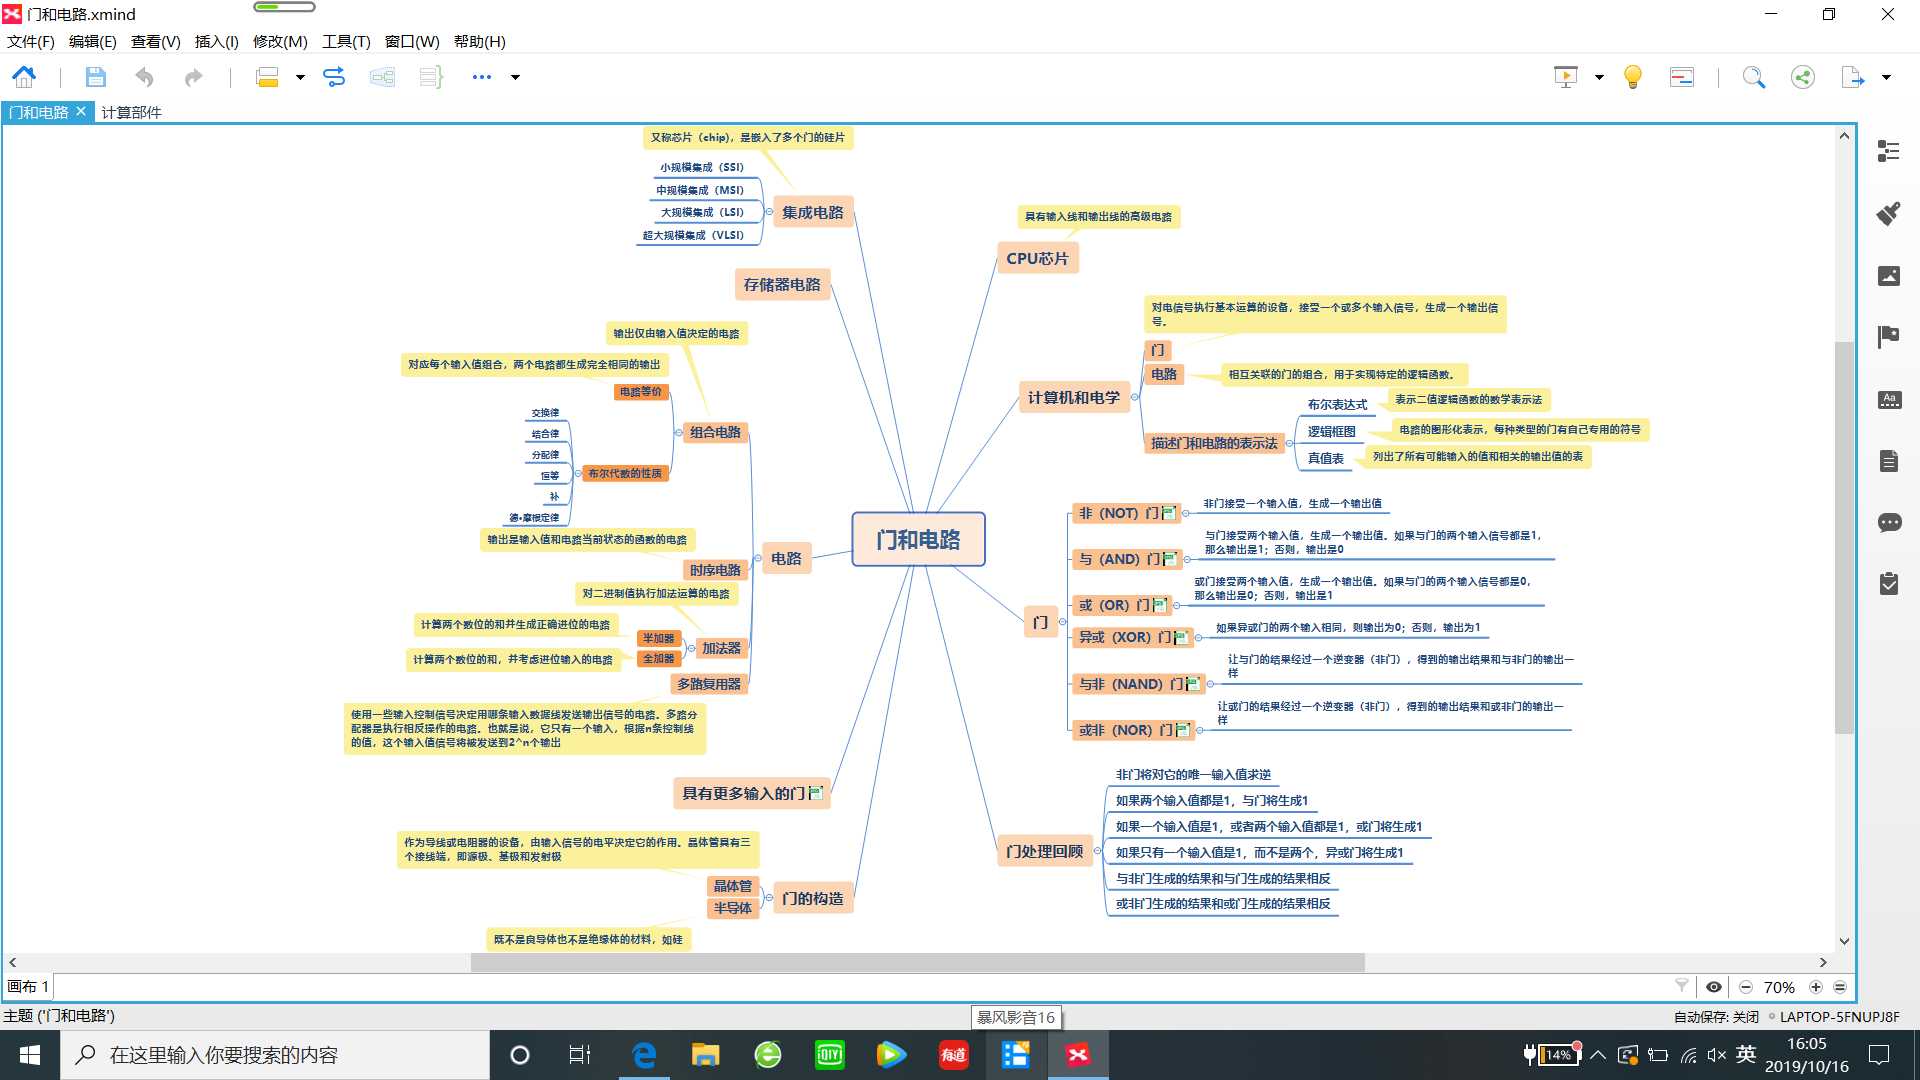Open the comments speech bubble panel

point(1888,522)
